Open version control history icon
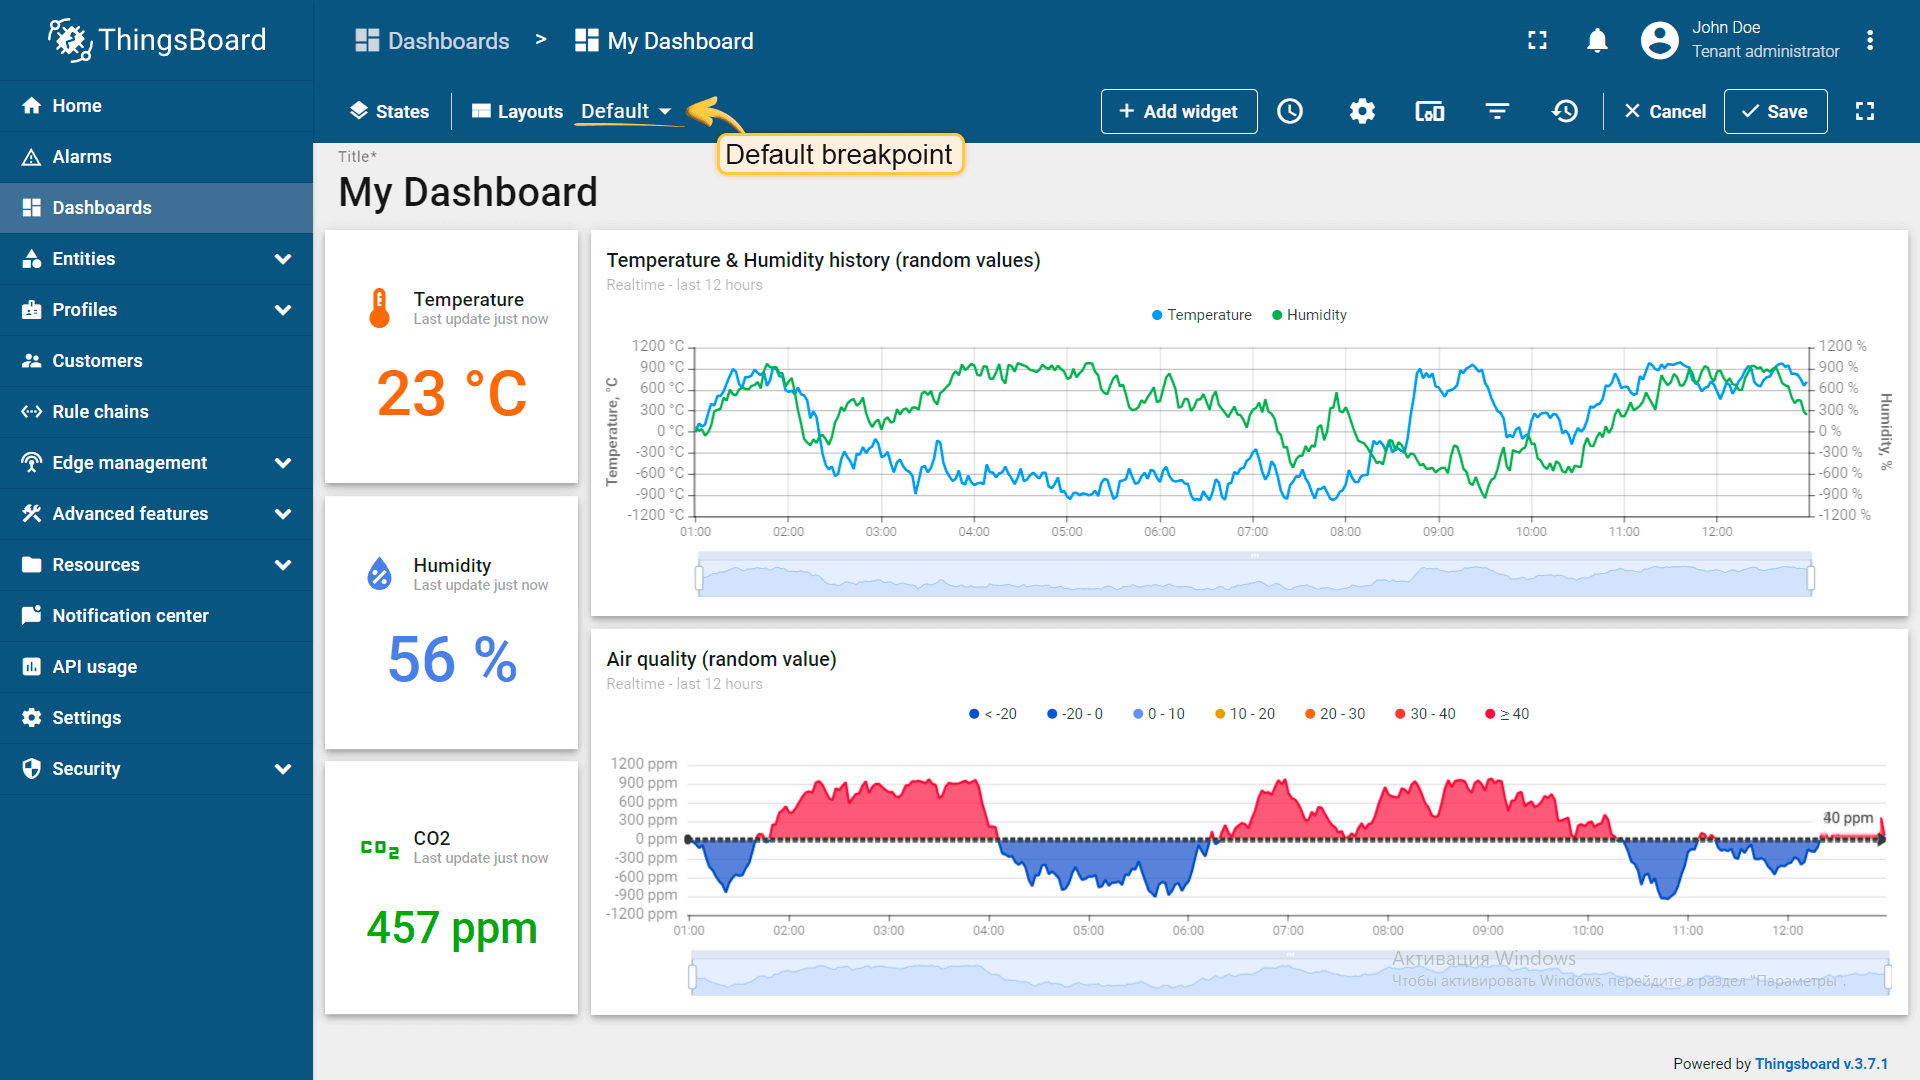 1565,111
